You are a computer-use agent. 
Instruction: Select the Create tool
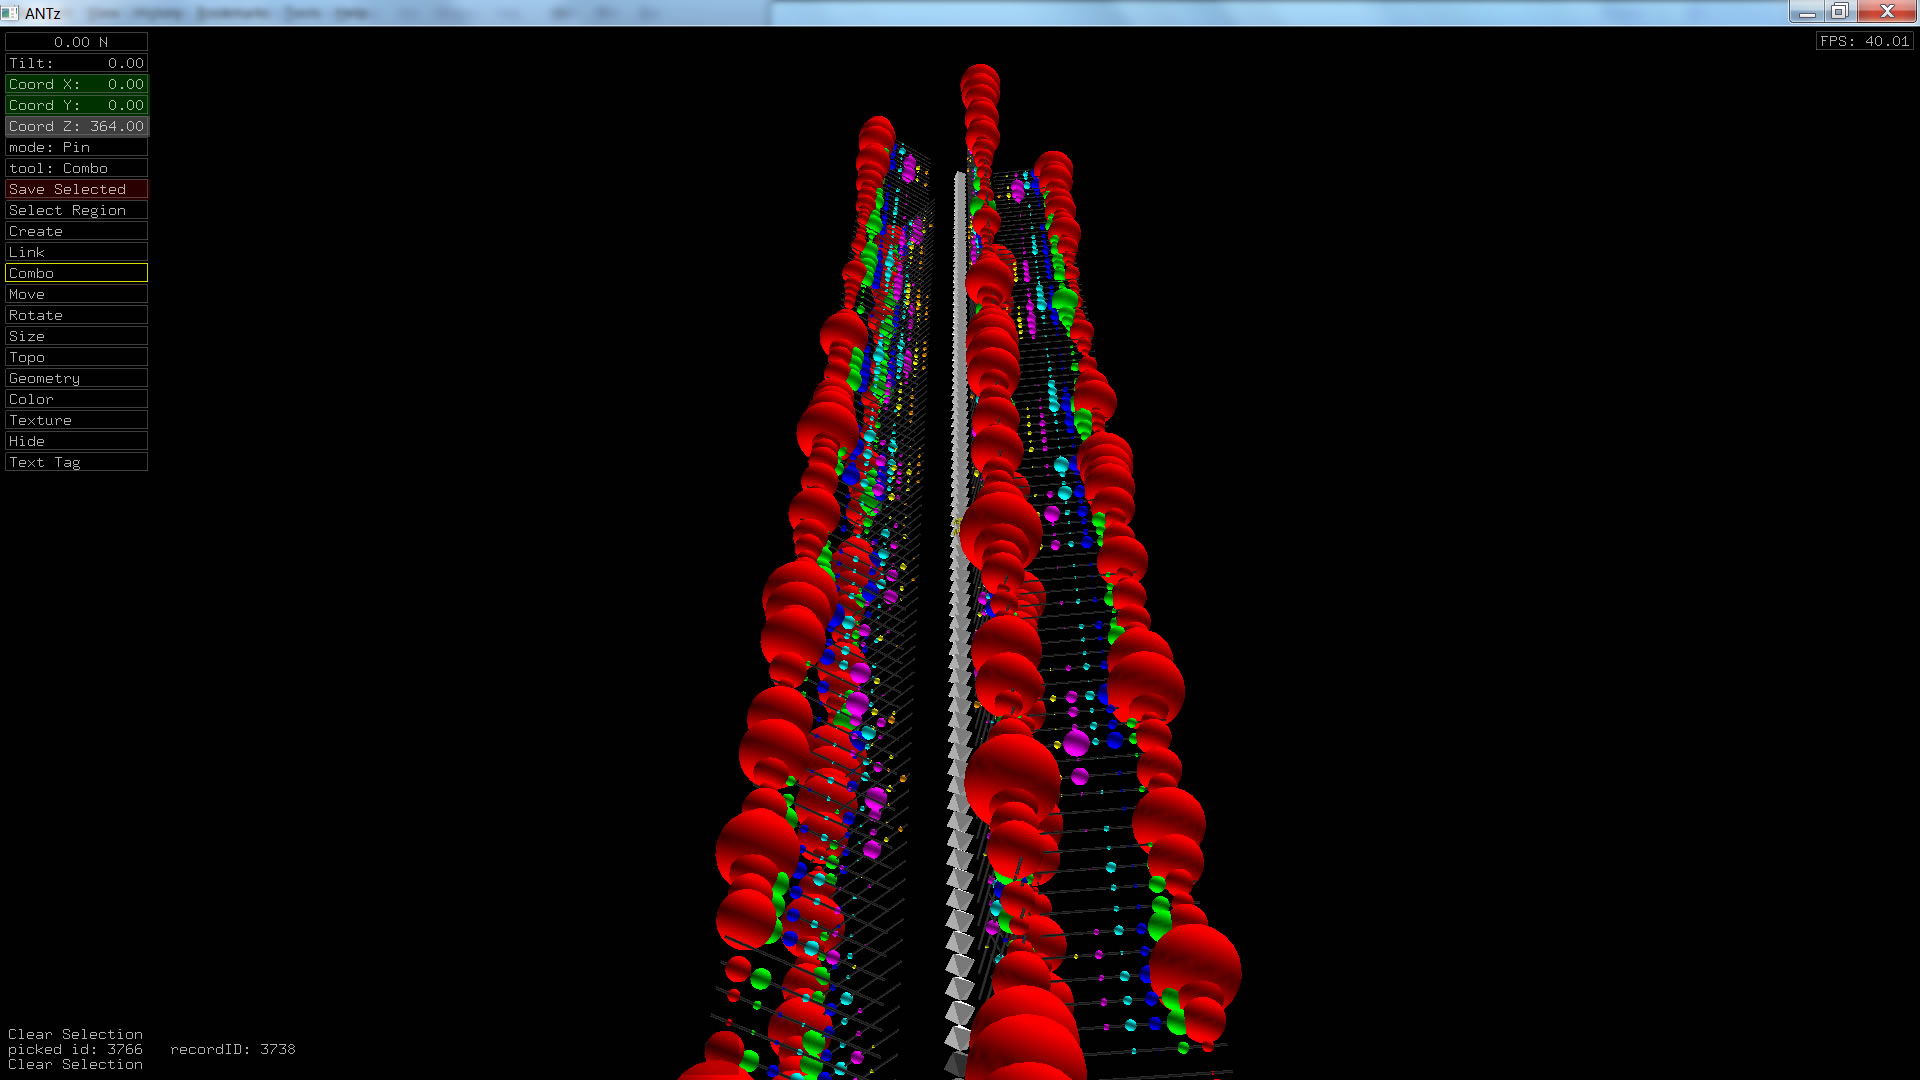coord(76,231)
